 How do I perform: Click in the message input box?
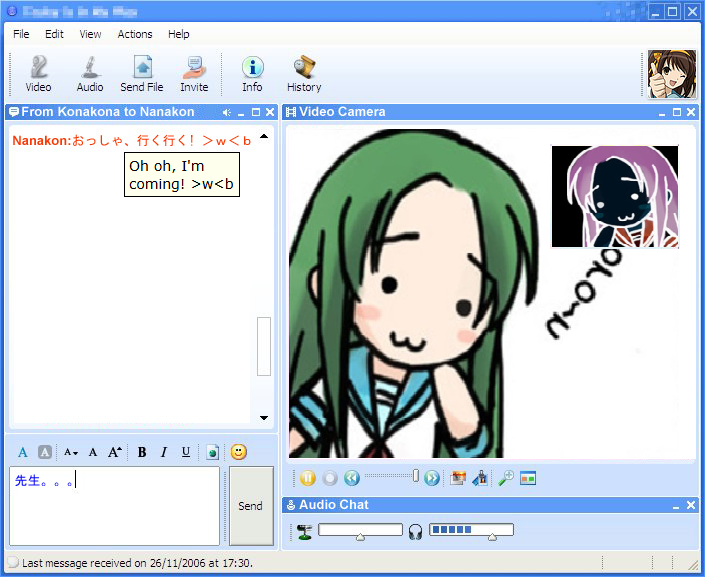(x=114, y=506)
